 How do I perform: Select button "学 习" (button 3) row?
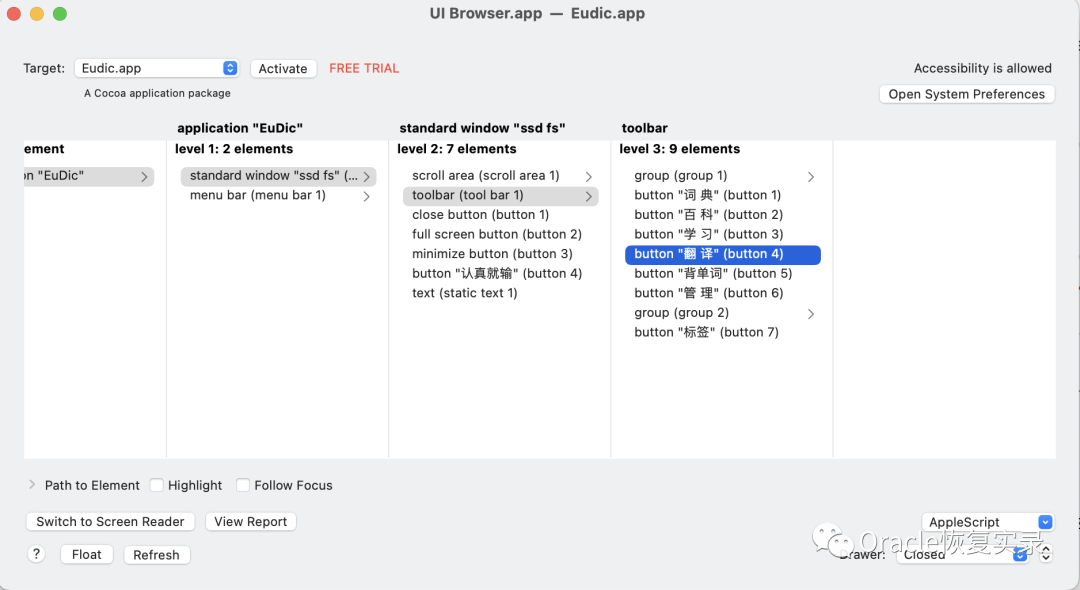(723, 235)
